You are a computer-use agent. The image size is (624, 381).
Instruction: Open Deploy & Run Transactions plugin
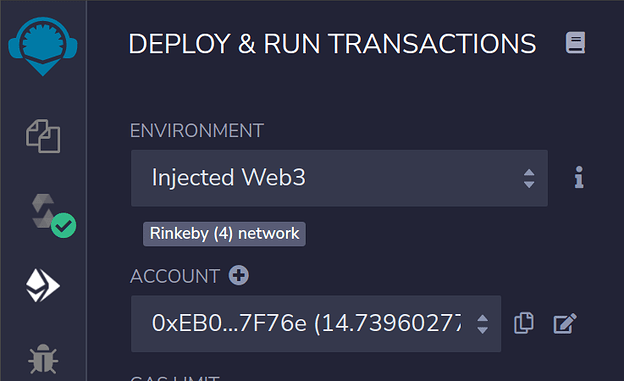tap(43, 285)
